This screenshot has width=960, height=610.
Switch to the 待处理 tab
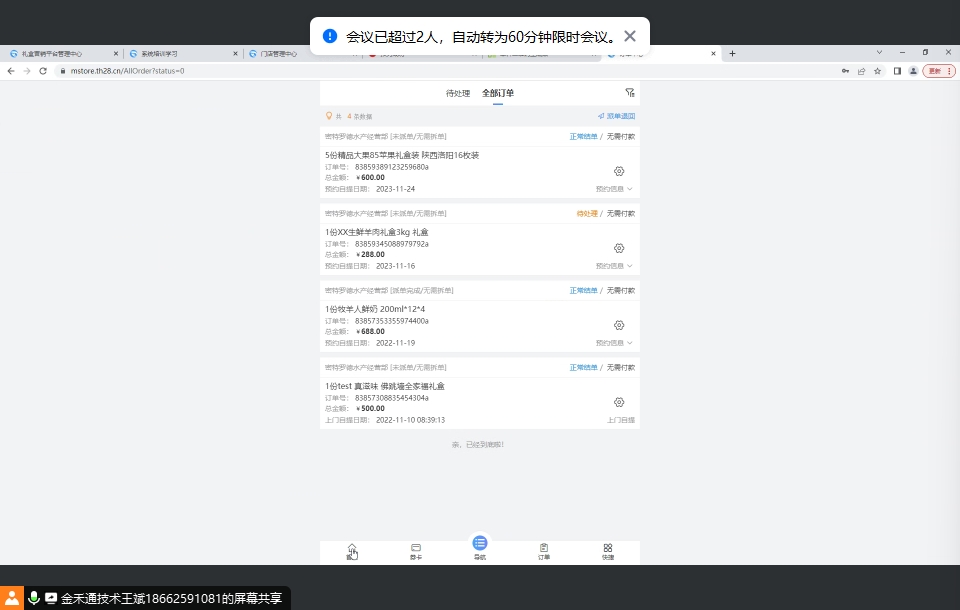458,93
